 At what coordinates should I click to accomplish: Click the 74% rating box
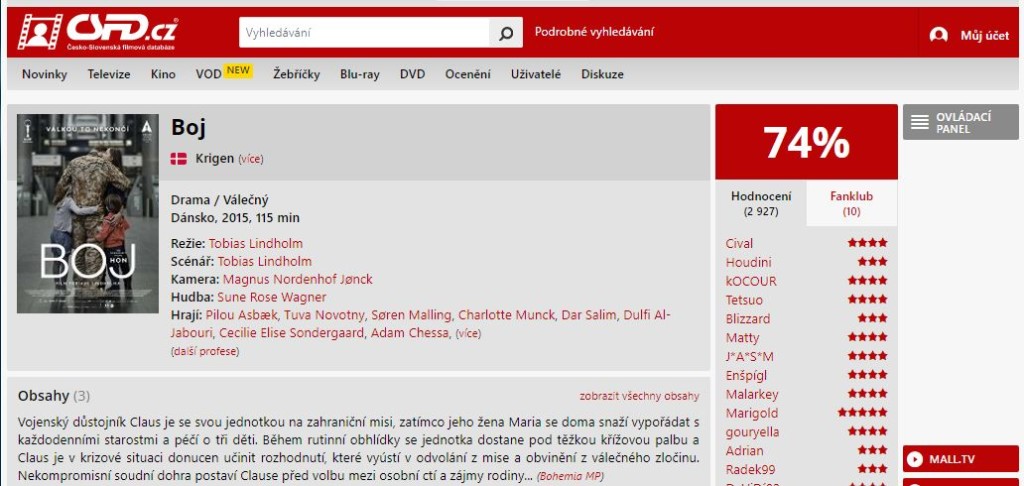tap(807, 142)
